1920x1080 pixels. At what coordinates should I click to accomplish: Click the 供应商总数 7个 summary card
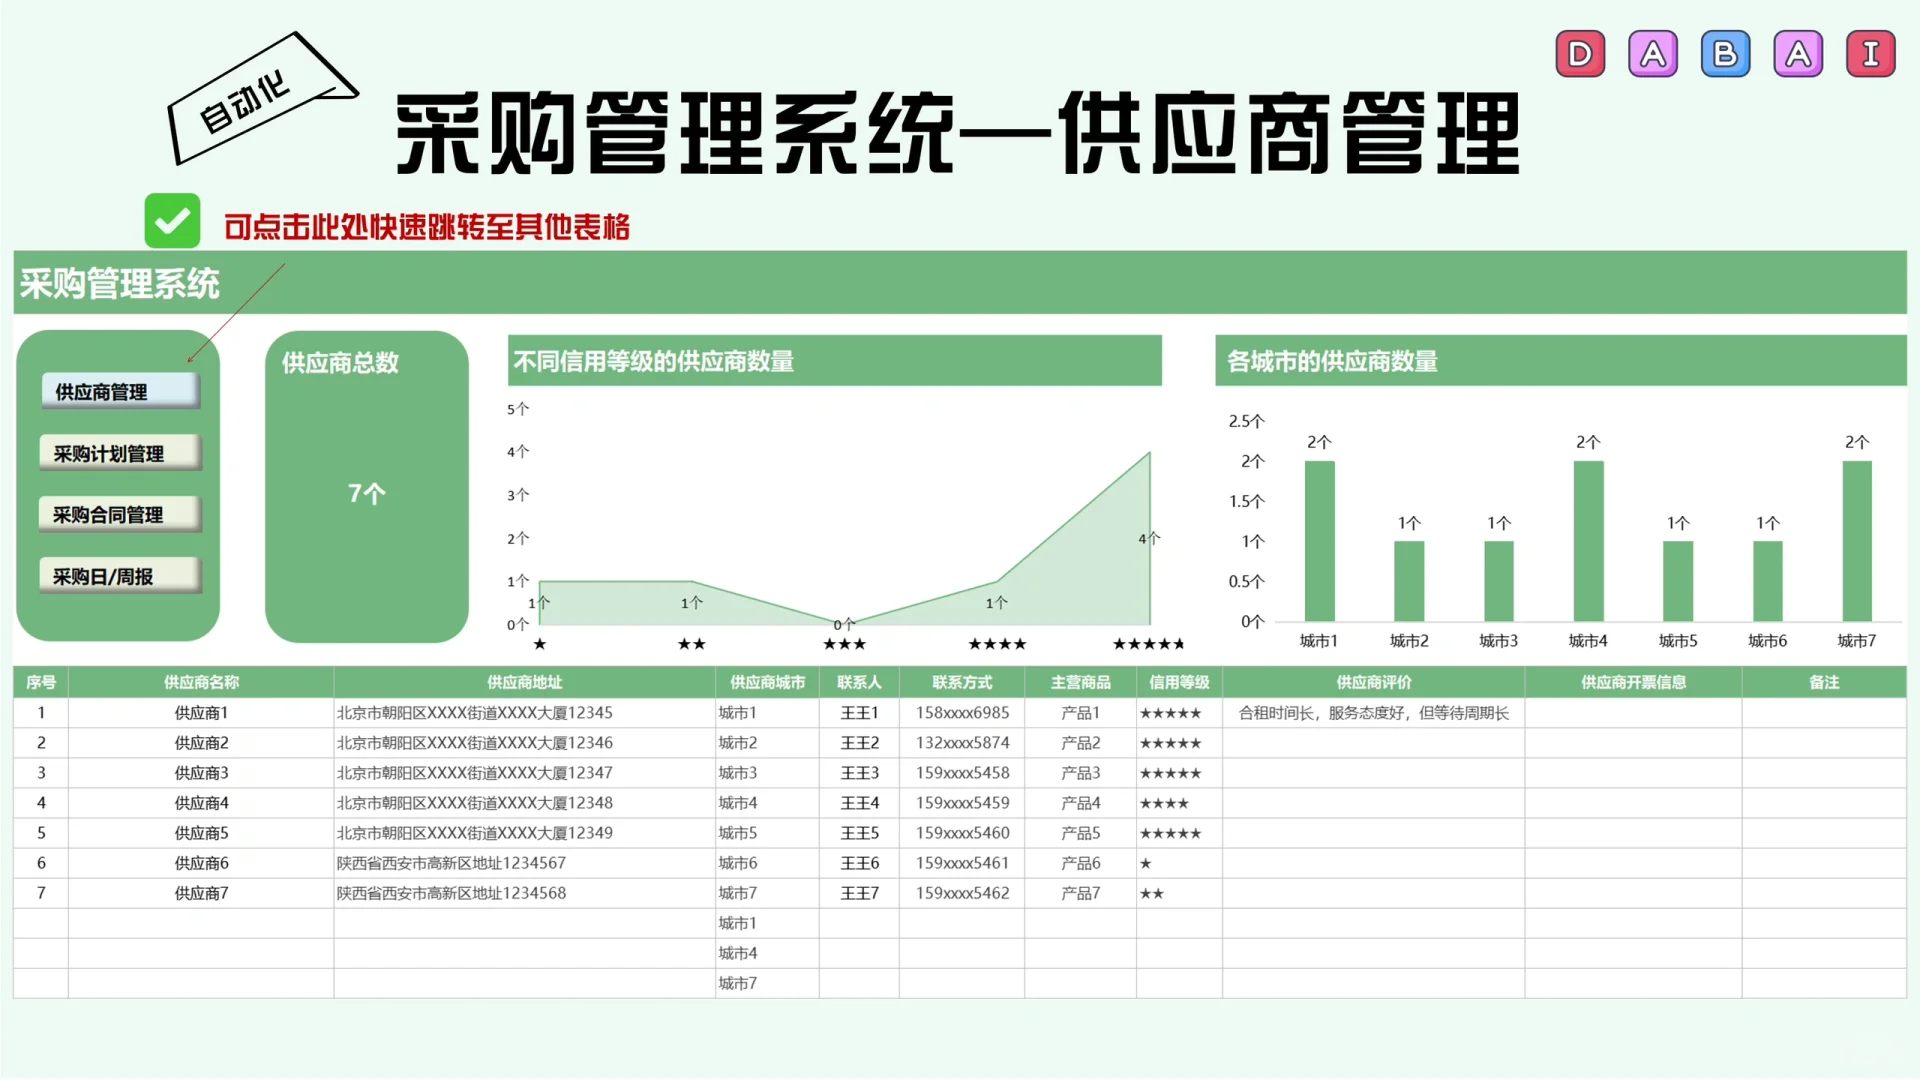[366, 487]
